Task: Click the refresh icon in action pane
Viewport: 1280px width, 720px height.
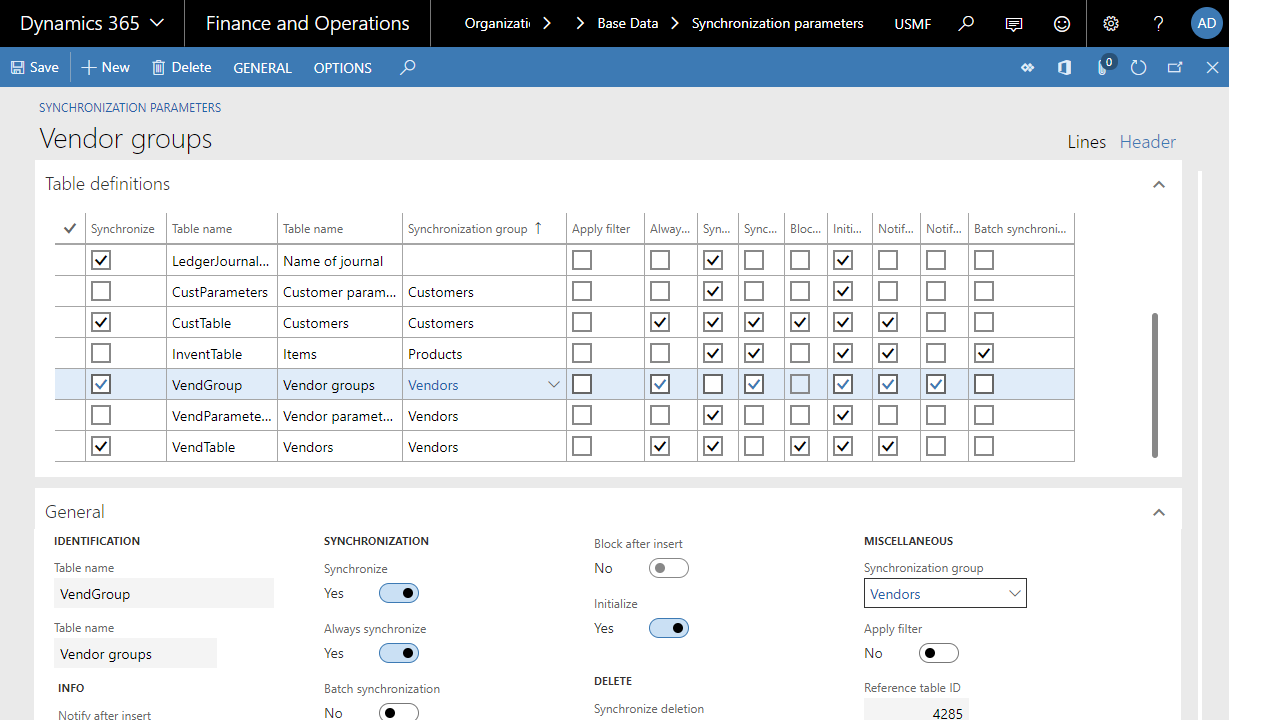Action: 1138,67
